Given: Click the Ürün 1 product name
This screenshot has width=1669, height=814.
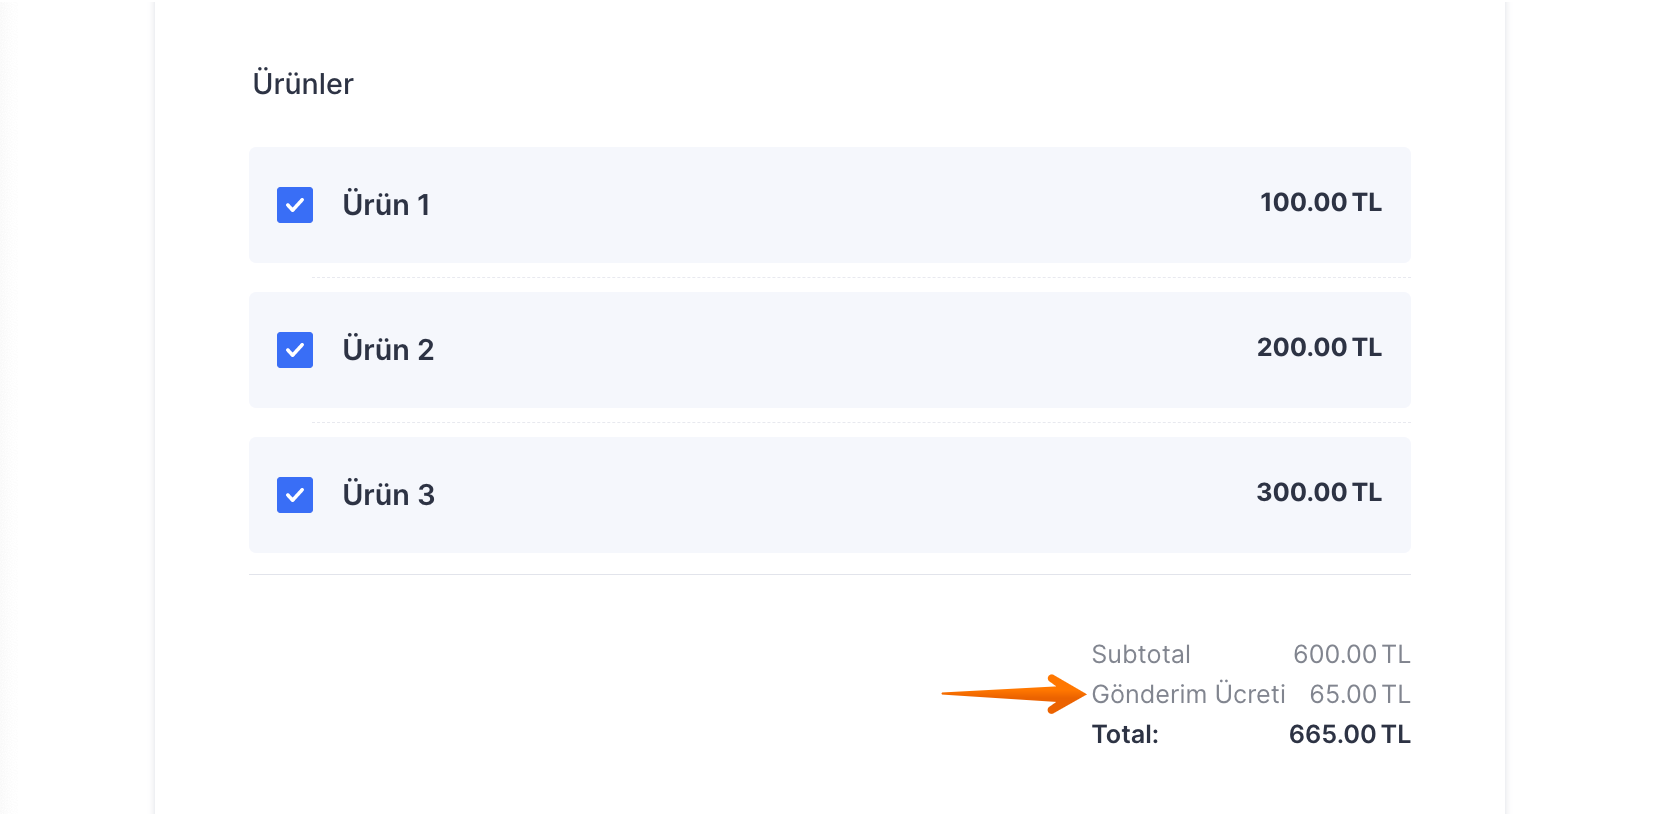Looking at the screenshot, I should [386, 205].
